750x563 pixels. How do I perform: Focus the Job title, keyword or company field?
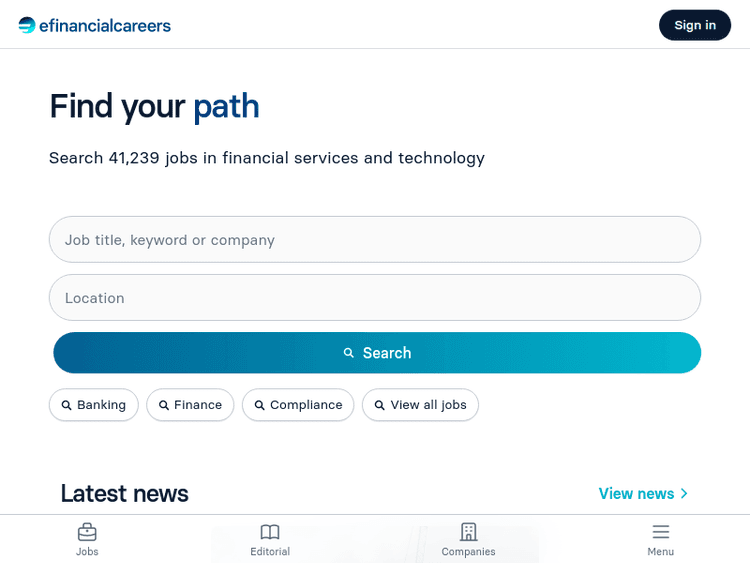tap(375, 240)
